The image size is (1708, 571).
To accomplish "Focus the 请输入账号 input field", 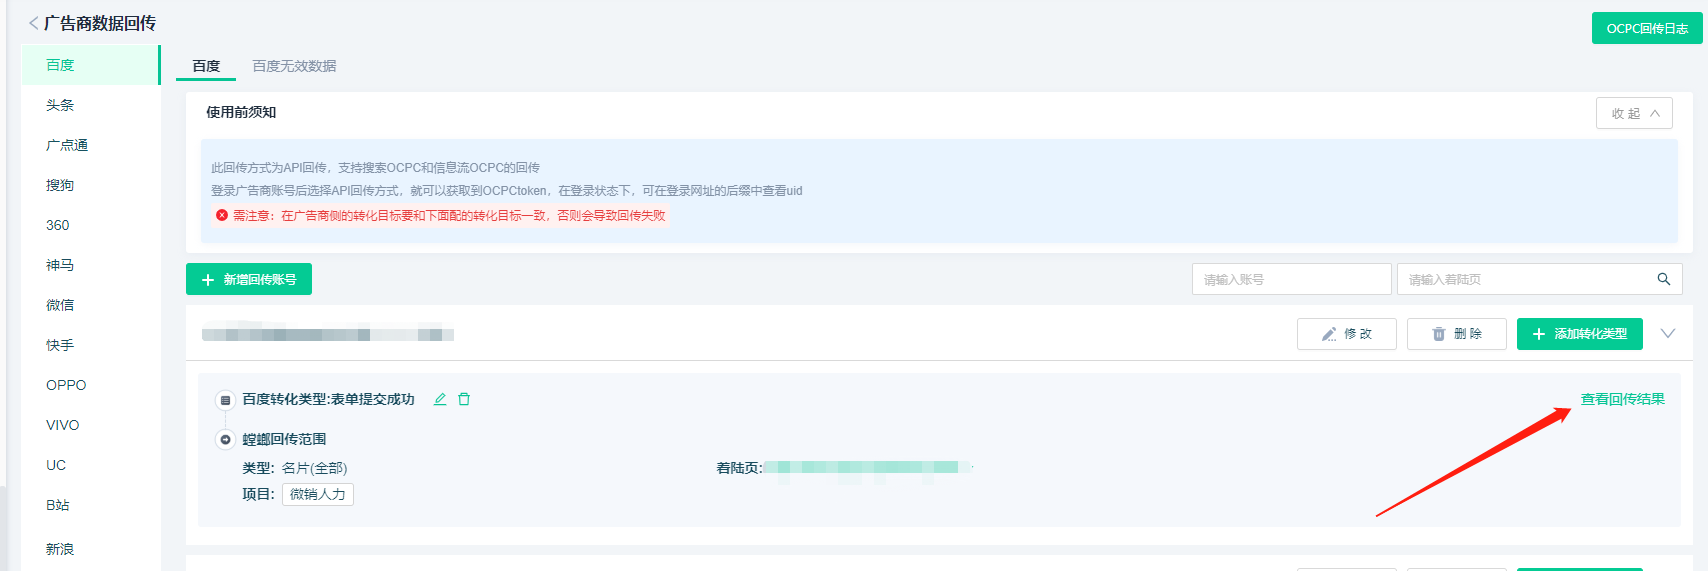I will (x=1290, y=279).
